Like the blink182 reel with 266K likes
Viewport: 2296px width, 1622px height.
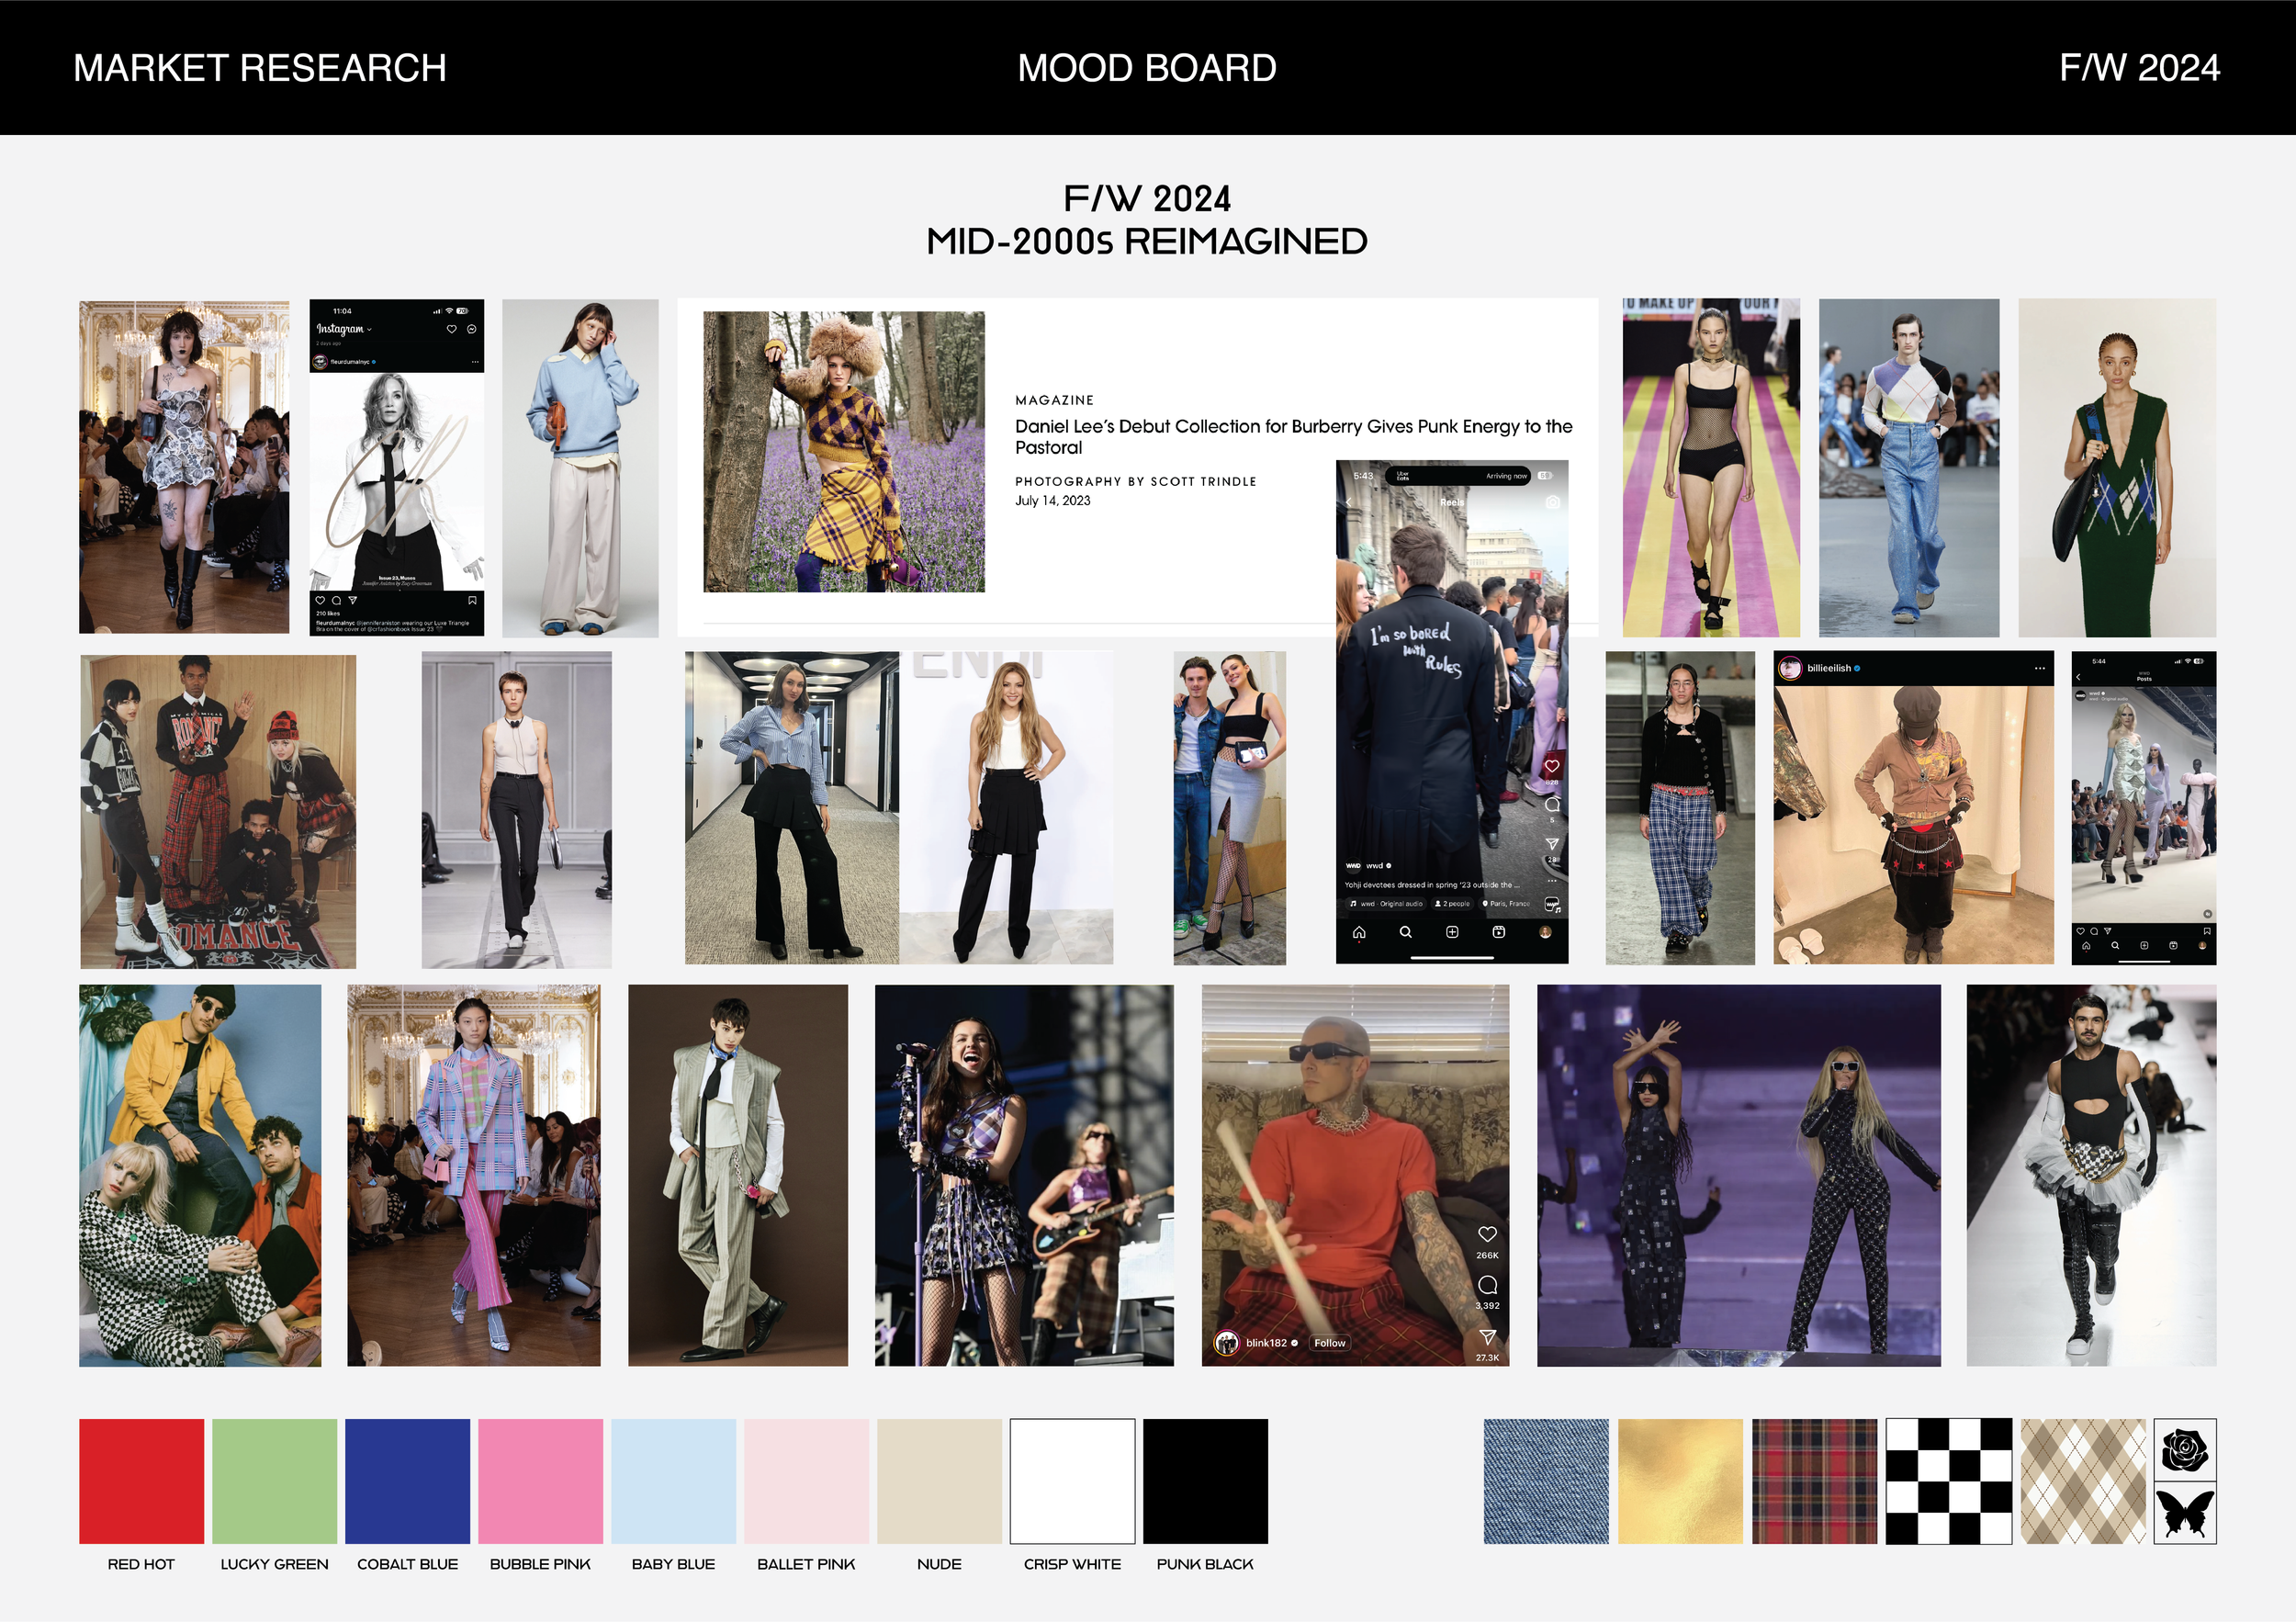[x=1487, y=1234]
